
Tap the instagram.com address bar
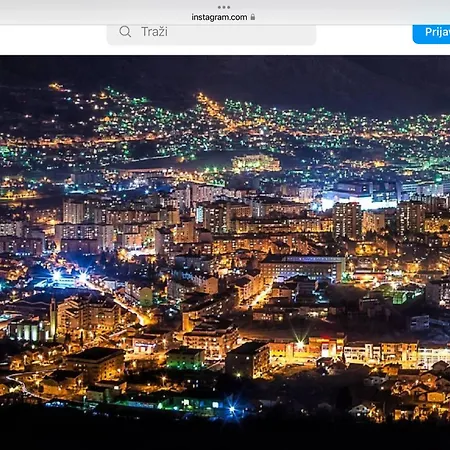click(x=223, y=17)
